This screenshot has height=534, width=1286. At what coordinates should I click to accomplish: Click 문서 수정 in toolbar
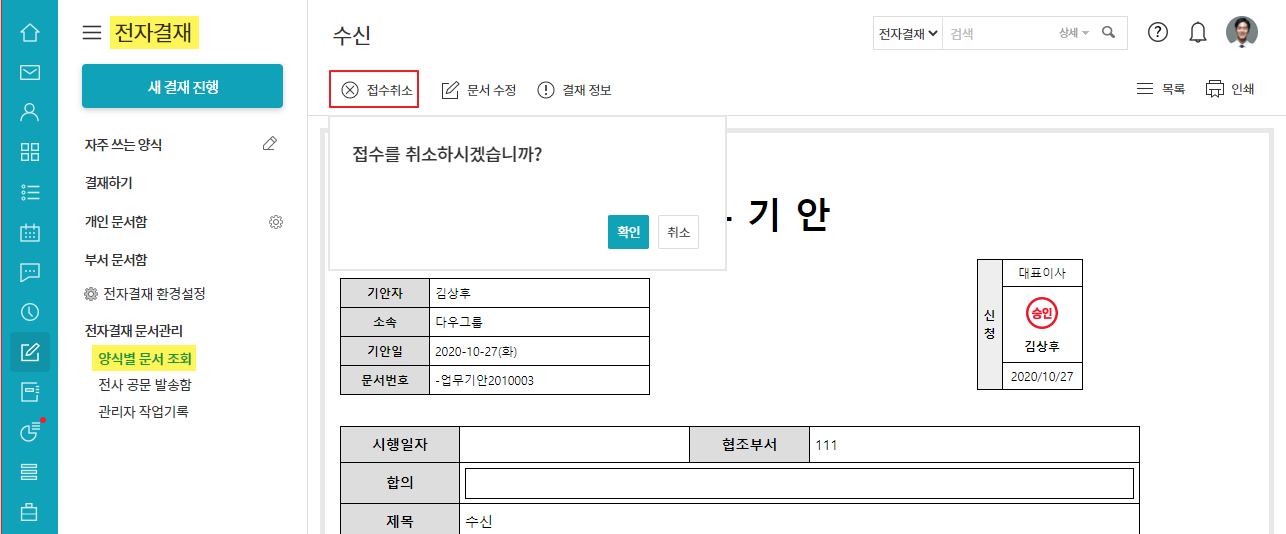point(479,90)
